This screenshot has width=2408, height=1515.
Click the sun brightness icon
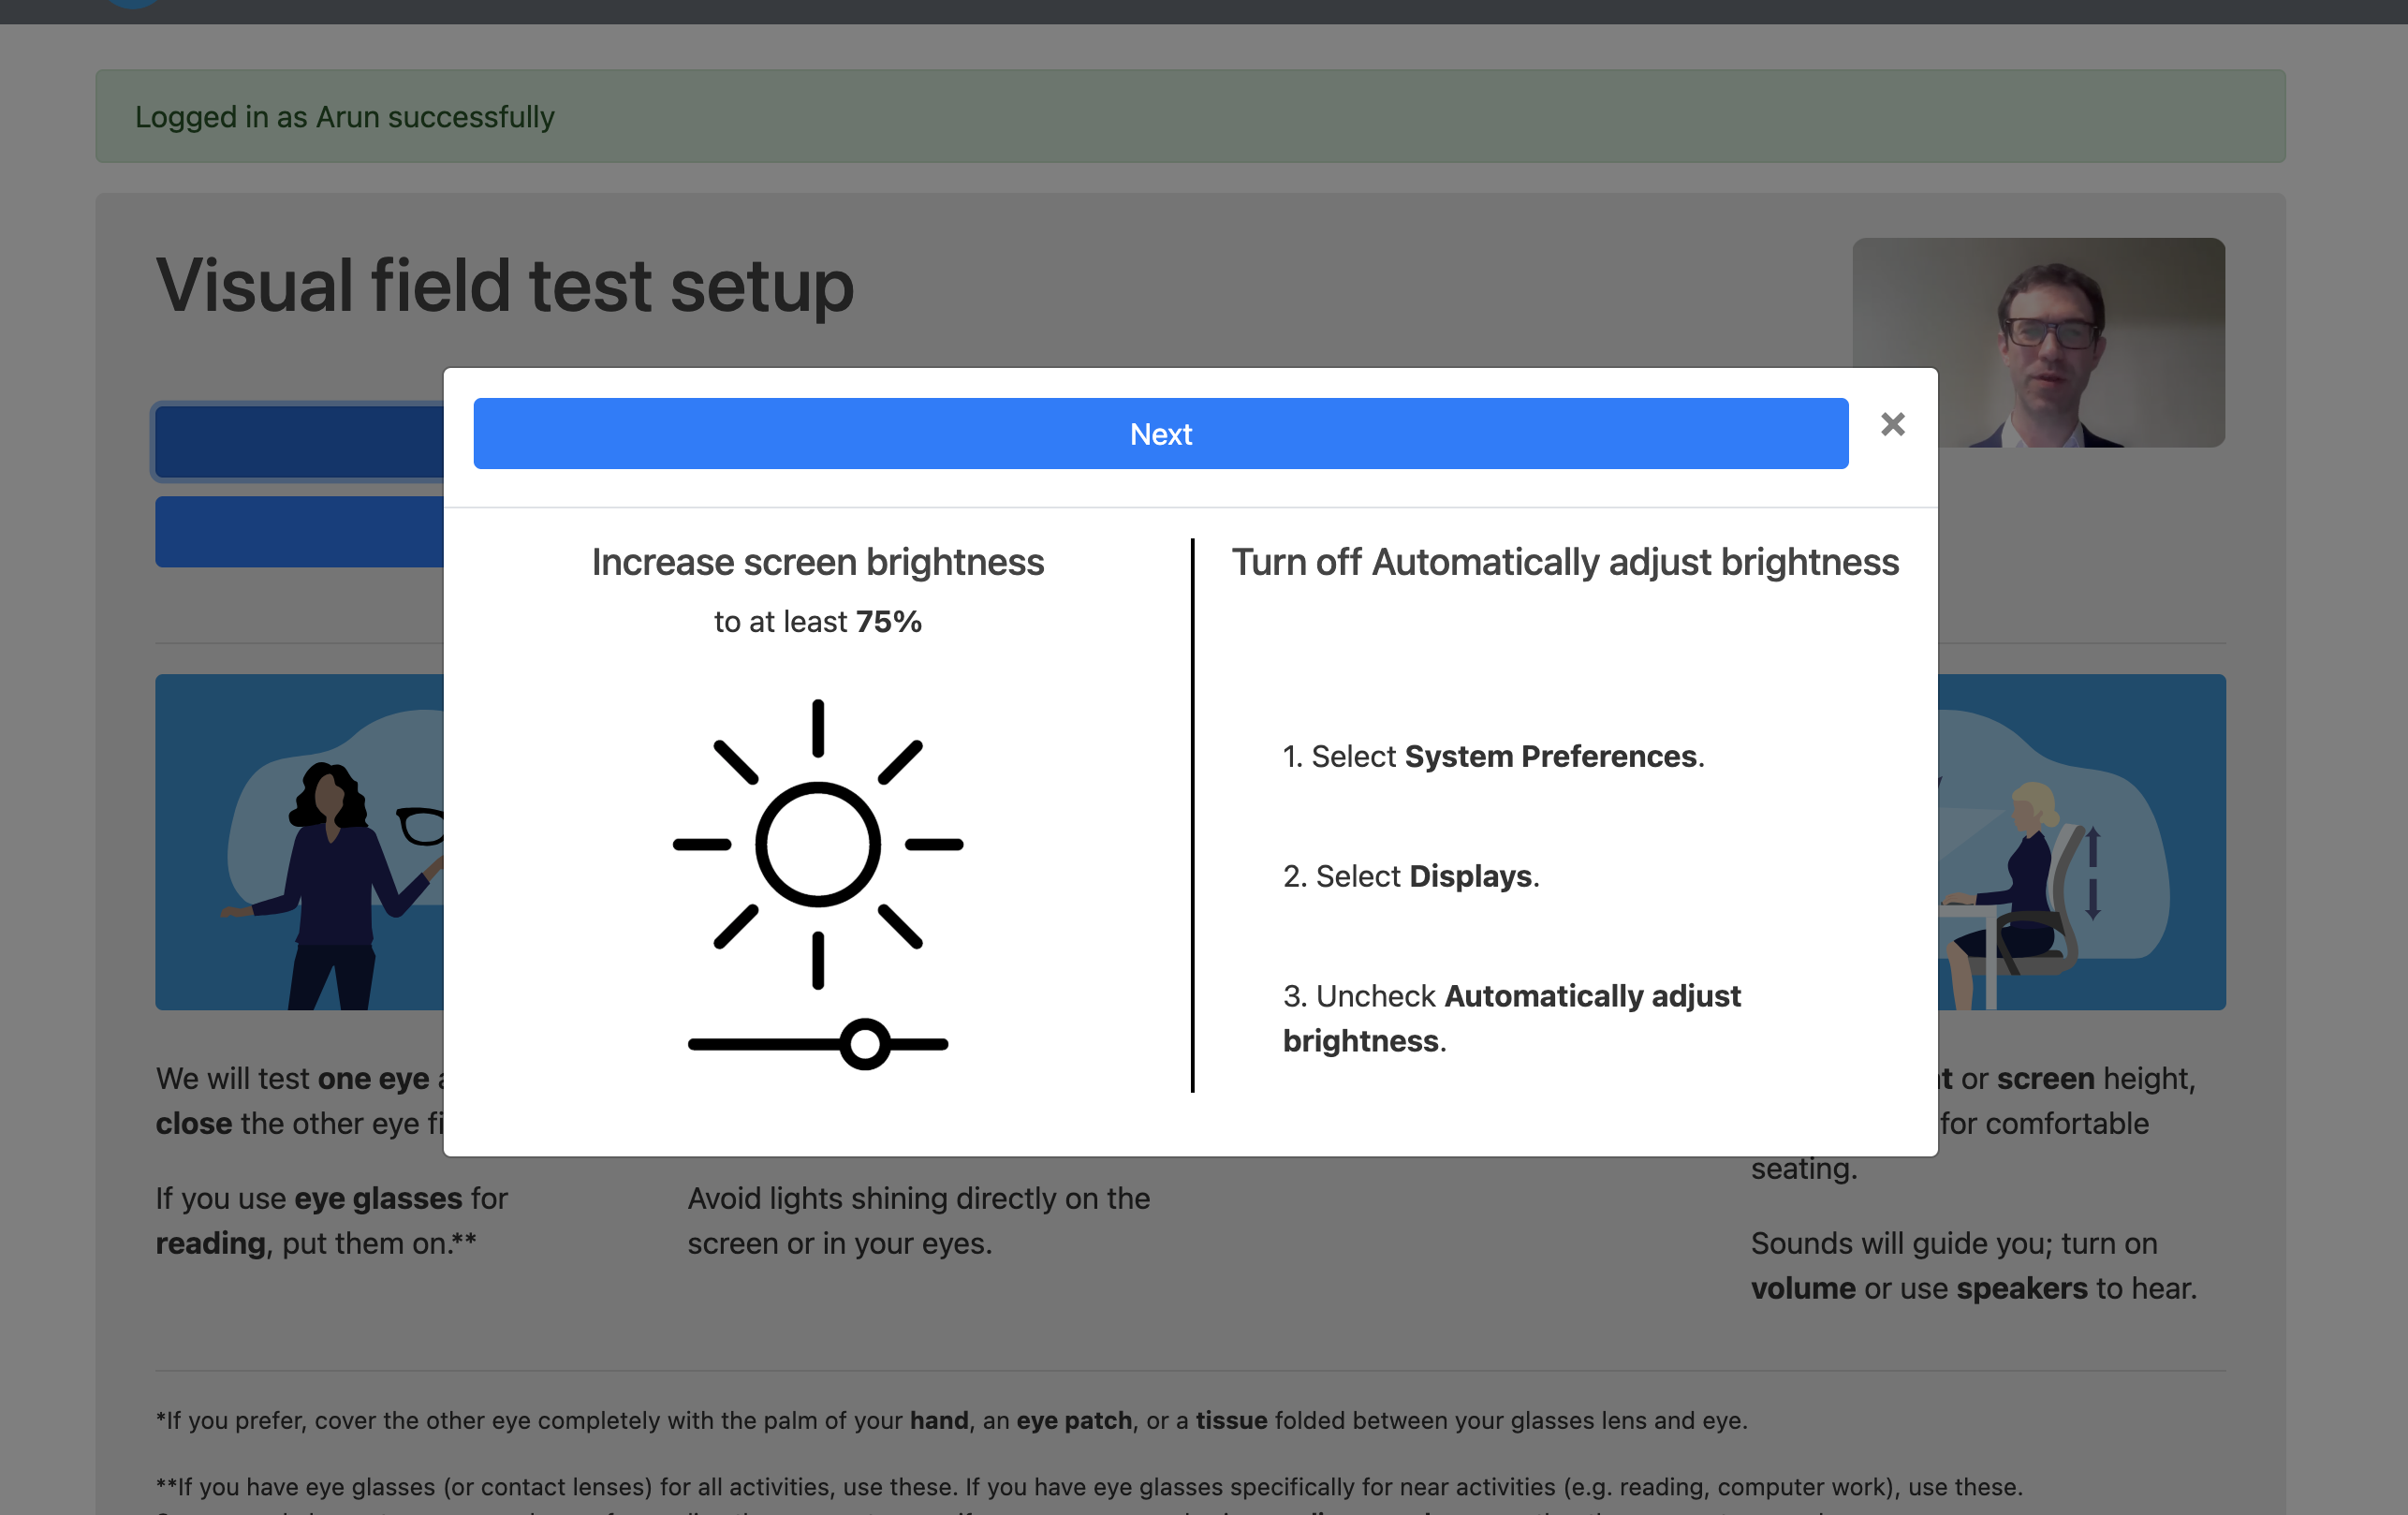(x=817, y=844)
